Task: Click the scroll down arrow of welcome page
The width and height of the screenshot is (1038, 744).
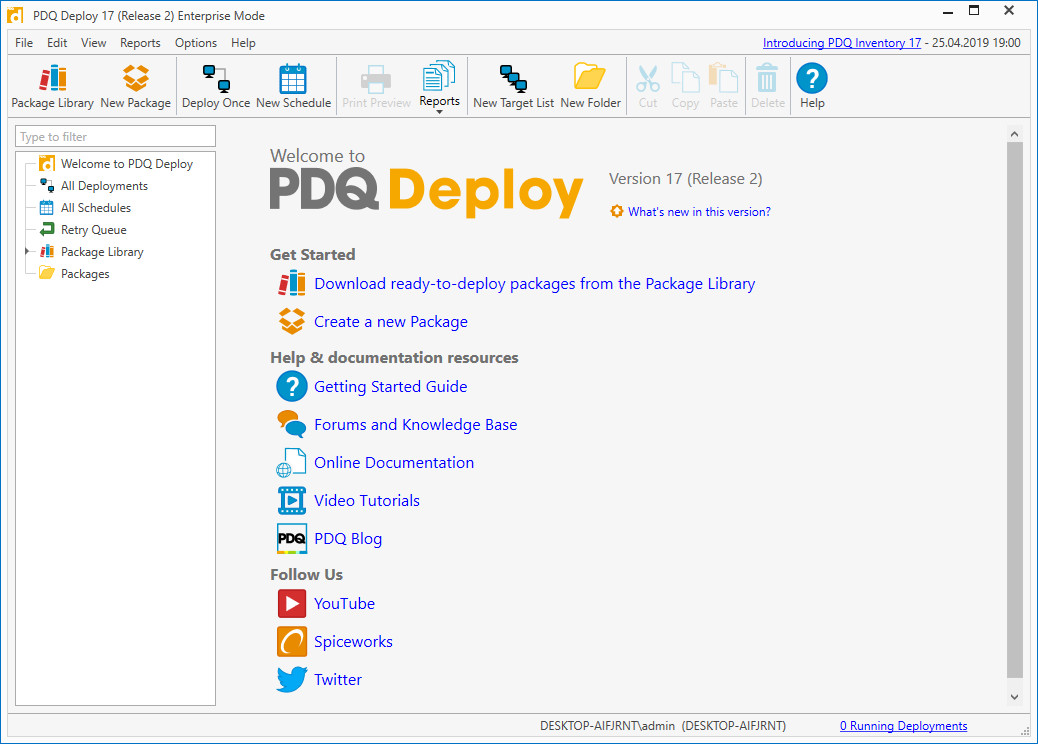Action: tap(1014, 696)
